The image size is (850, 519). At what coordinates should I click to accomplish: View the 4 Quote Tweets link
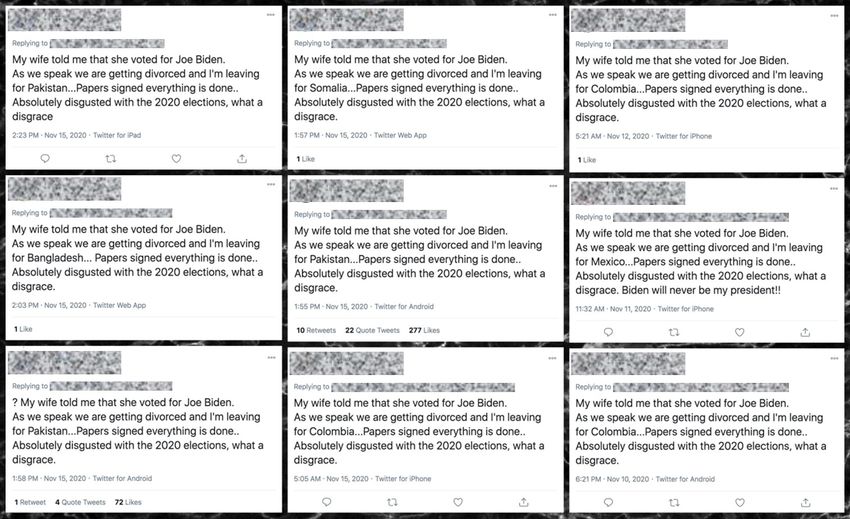click(x=80, y=502)
